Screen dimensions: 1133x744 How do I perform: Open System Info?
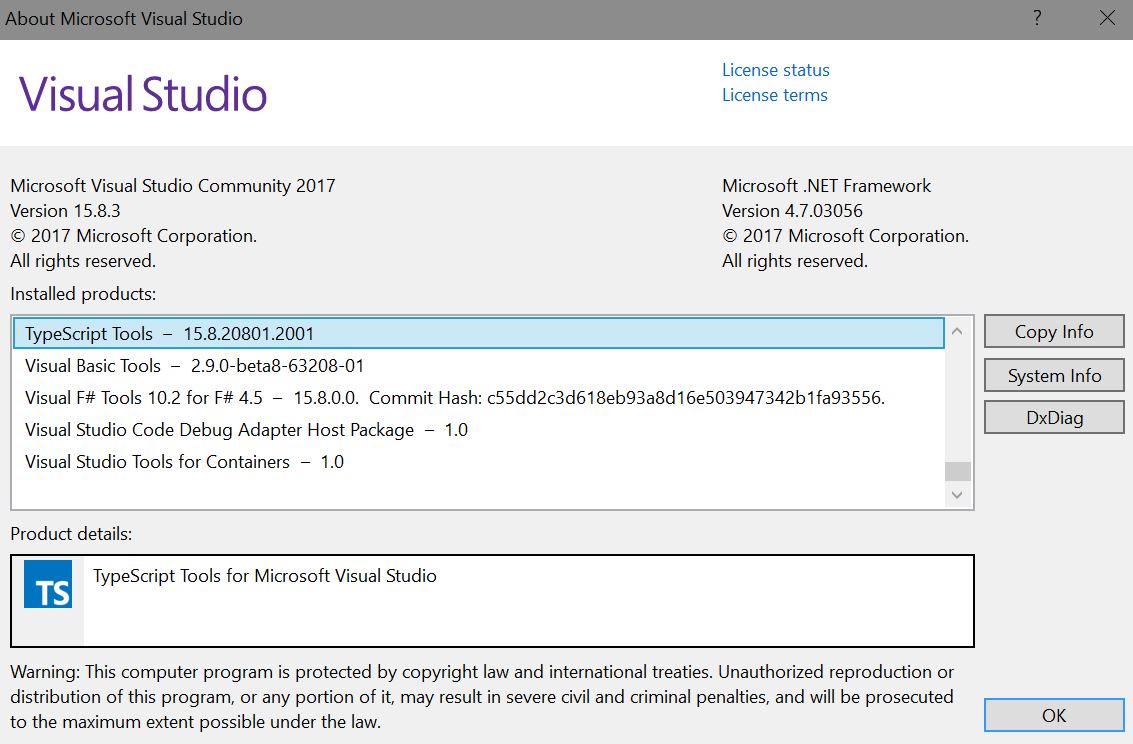(1054, 375)
